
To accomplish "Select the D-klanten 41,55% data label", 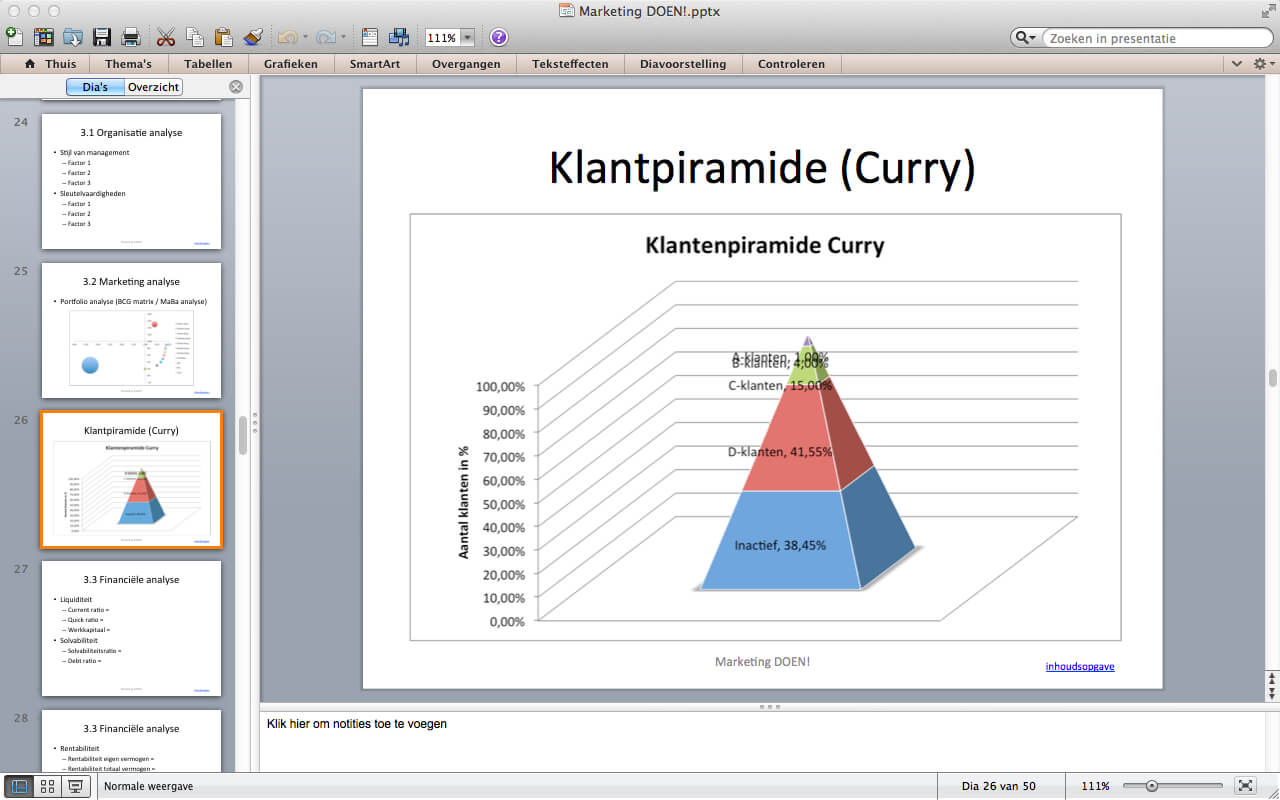I will (780, 452).
